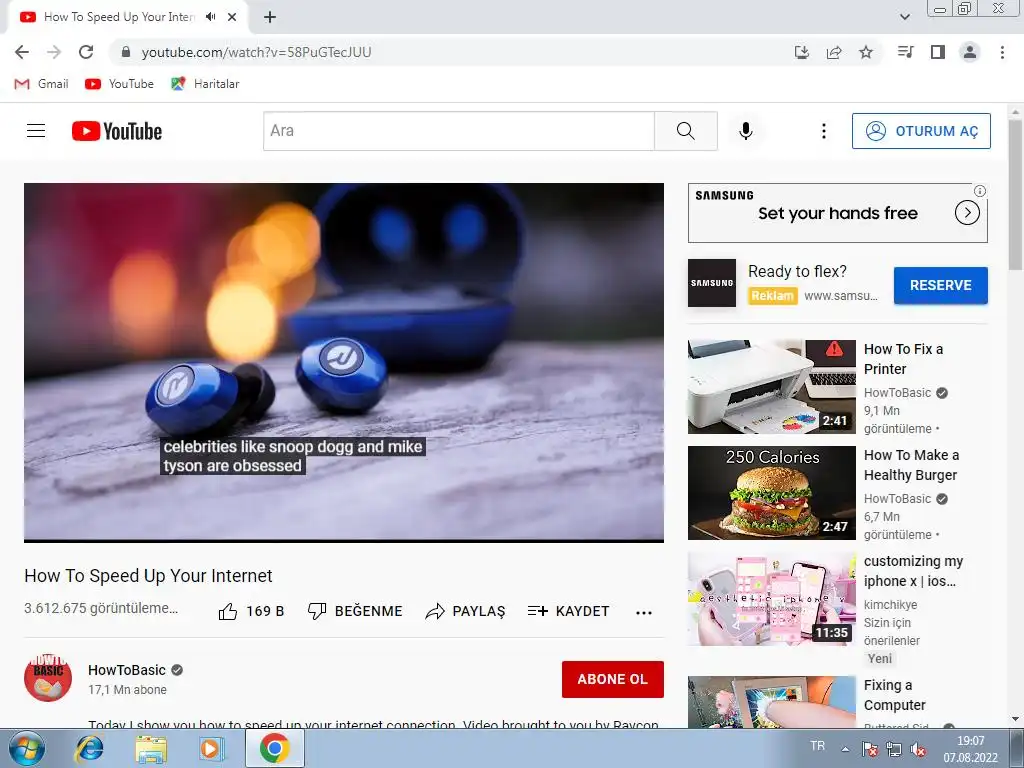1024x768 pixels.
Task: Click KAYDET to save the video
Action: click(568, 611)
